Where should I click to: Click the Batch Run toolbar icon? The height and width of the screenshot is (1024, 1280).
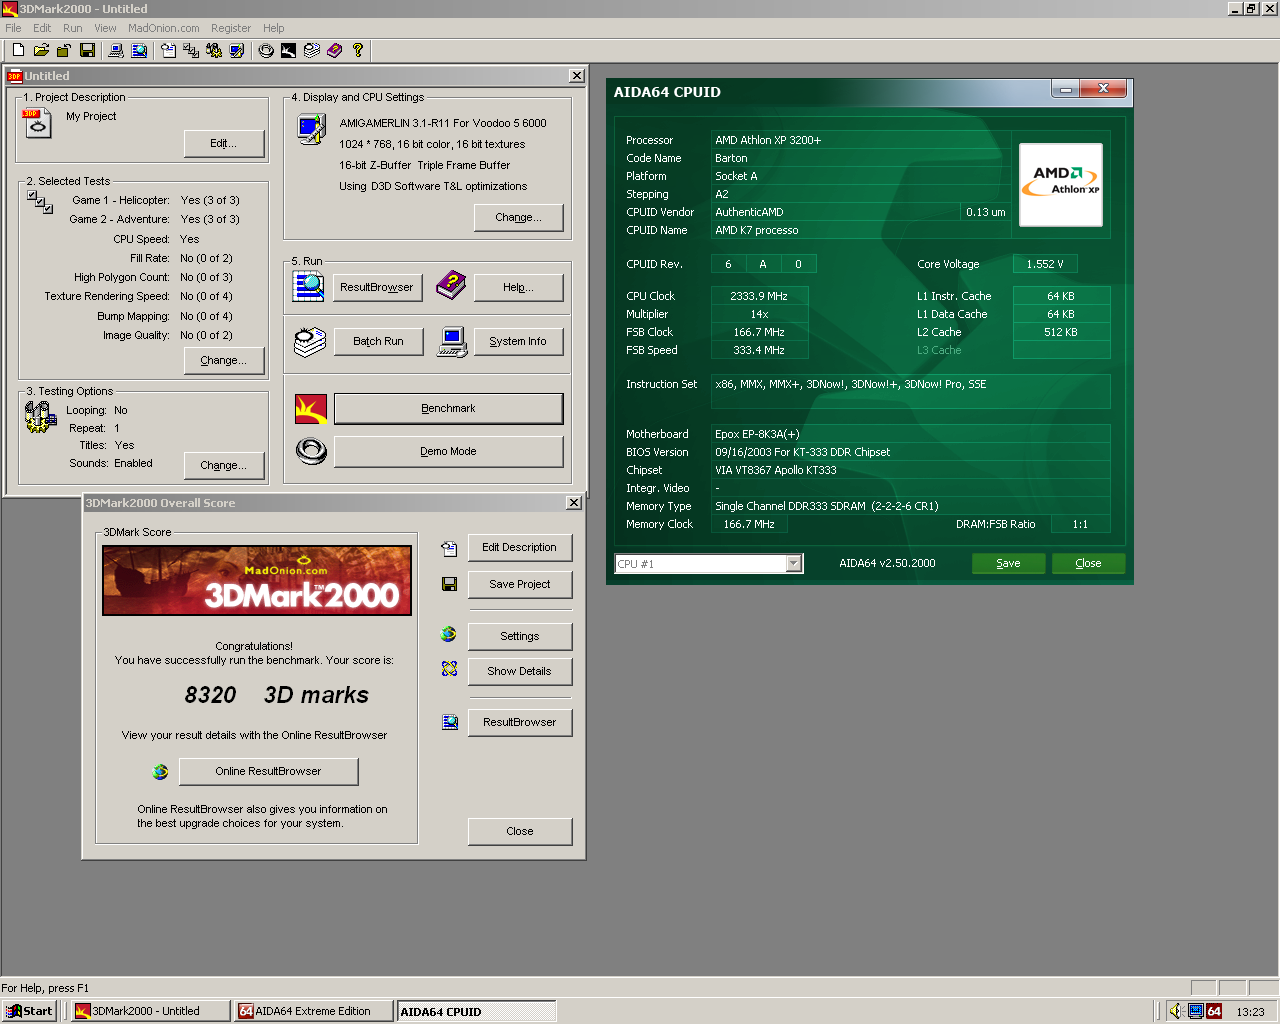[311, 50]
